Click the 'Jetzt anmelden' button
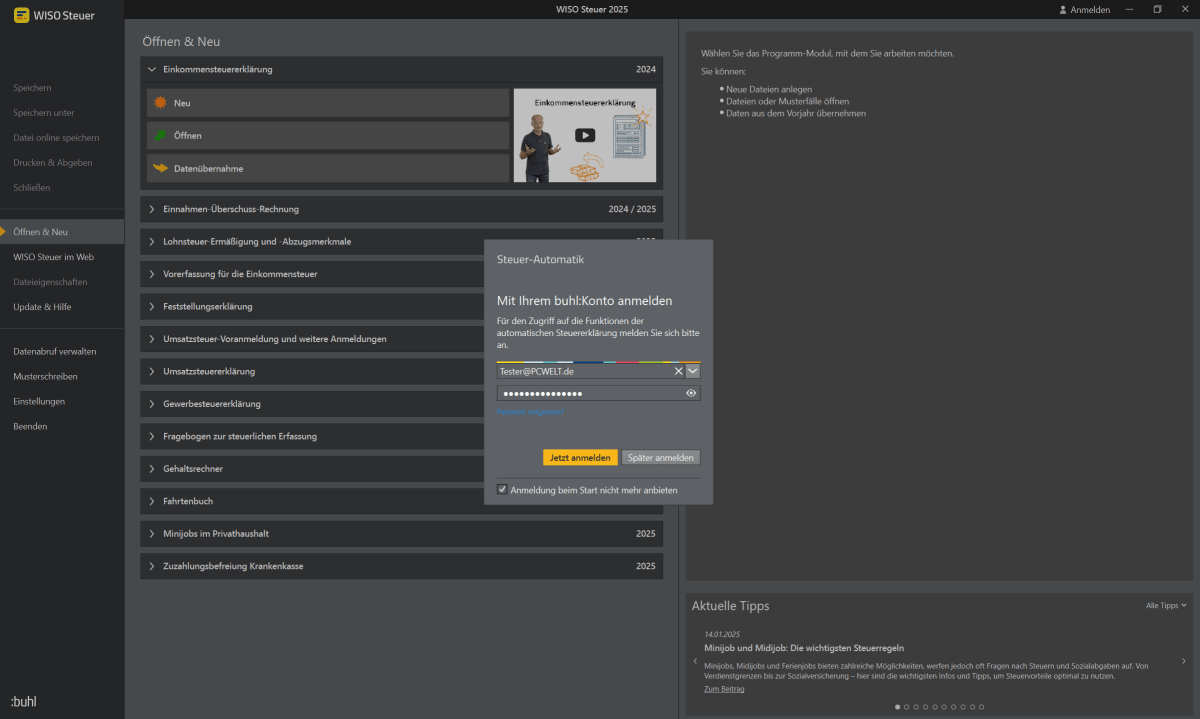 pyautogui.click(x=580, y=457)
